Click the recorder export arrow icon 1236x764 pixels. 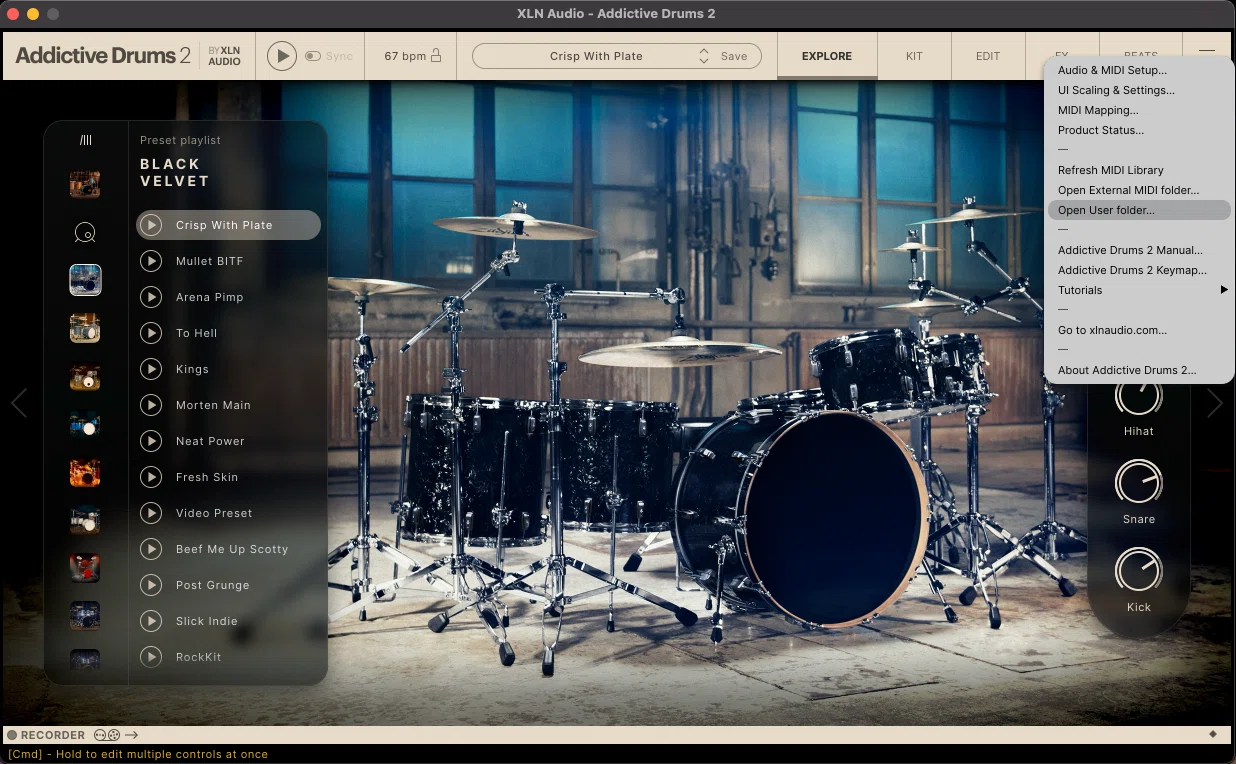point(131,735)
